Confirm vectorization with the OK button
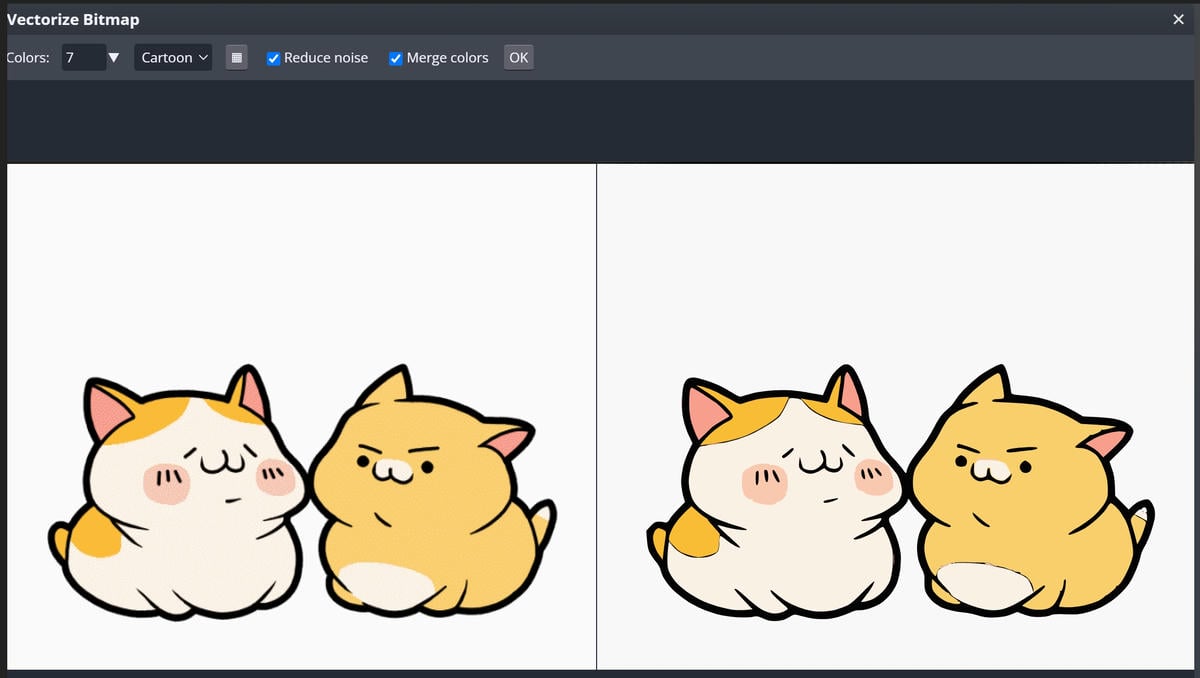The width and height of the screenshot is (1200, 678). 518,58
